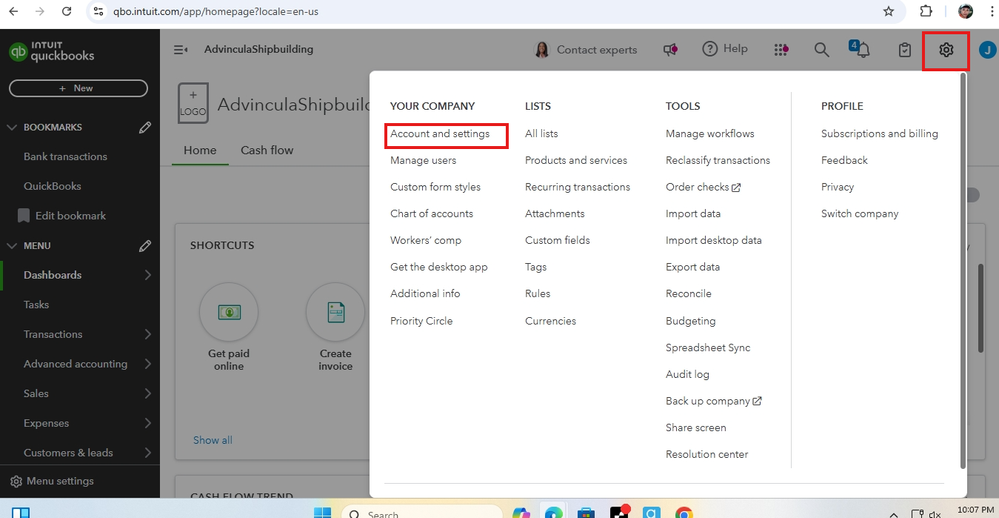
Task: Show hidden system tray icons
Action: [x=893, y=514]
